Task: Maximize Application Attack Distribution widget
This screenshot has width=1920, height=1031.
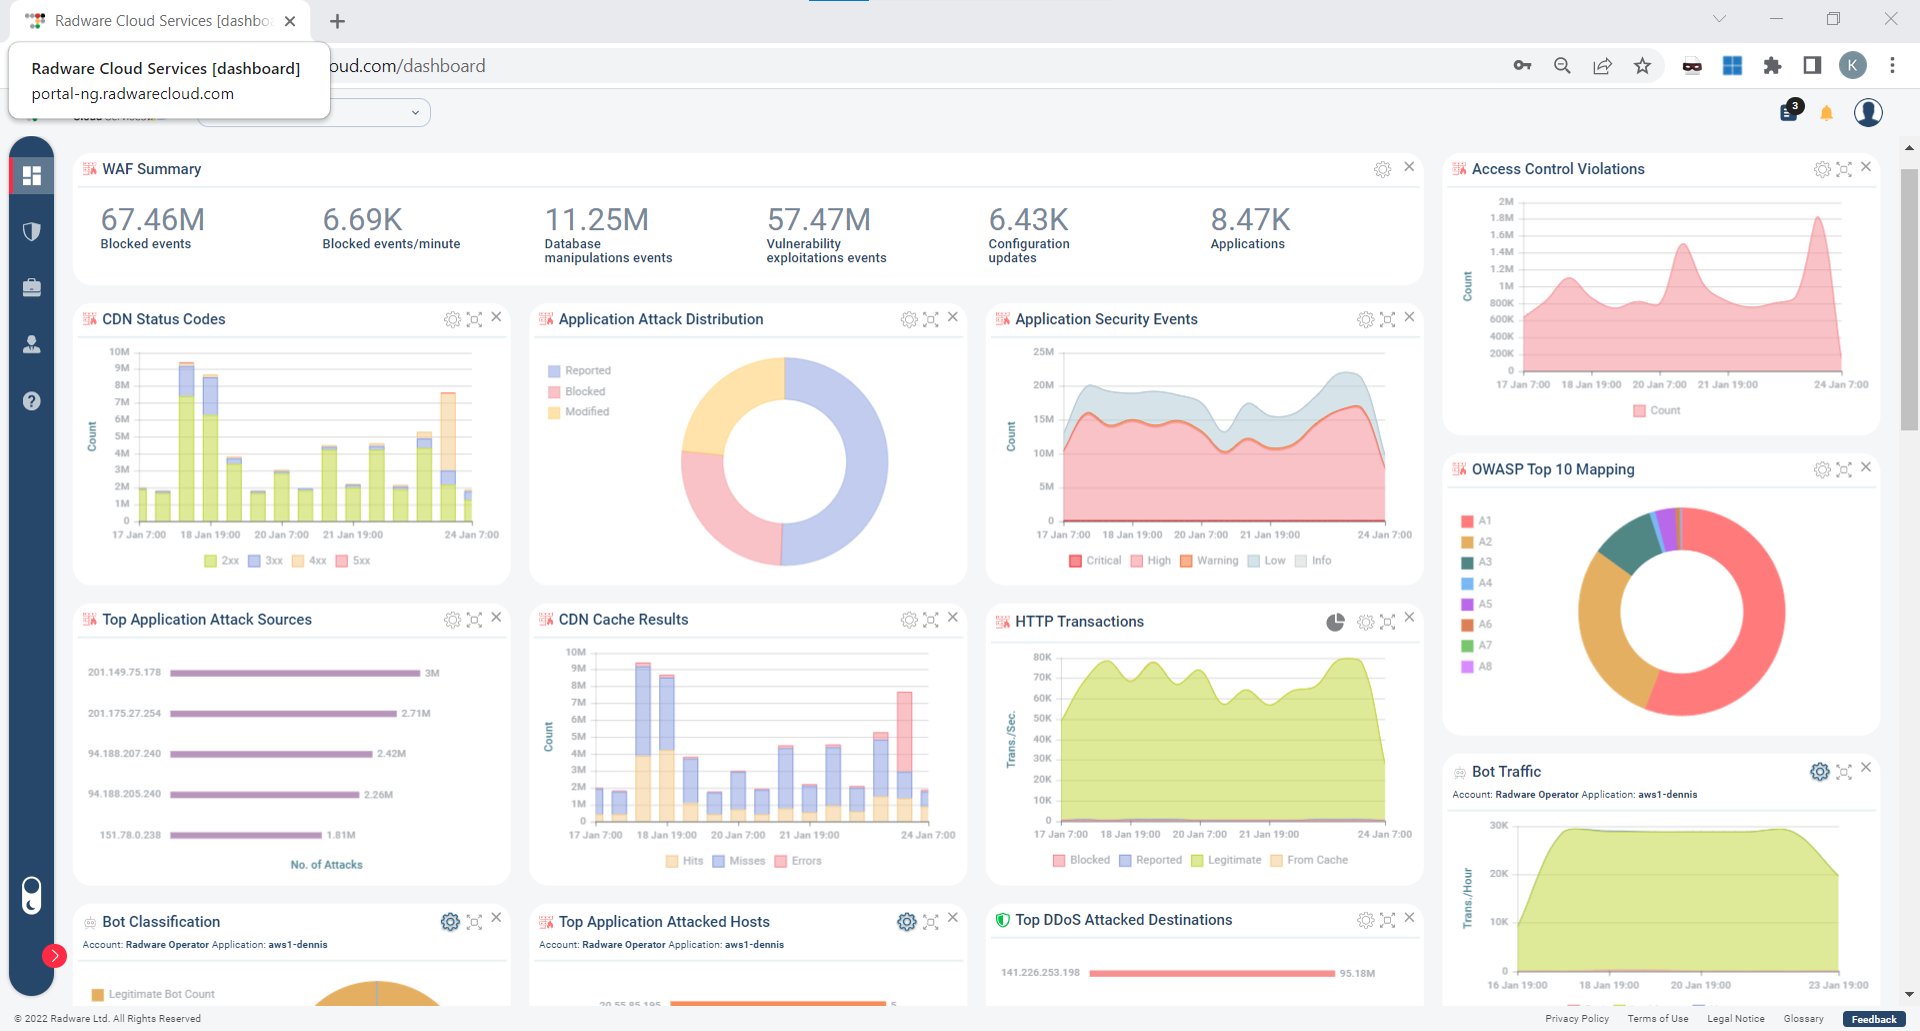Action: tap(931, 320)
